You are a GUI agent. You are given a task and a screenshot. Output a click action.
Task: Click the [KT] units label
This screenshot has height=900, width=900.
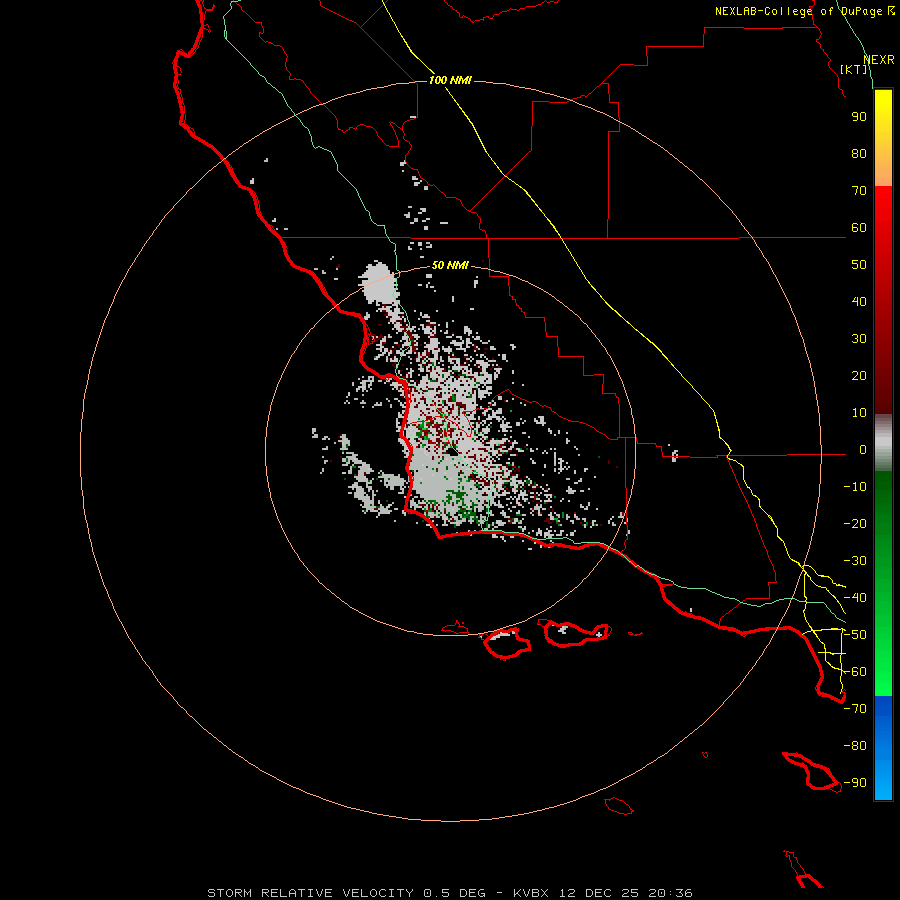pyautogui.click(x=854, y=69)
